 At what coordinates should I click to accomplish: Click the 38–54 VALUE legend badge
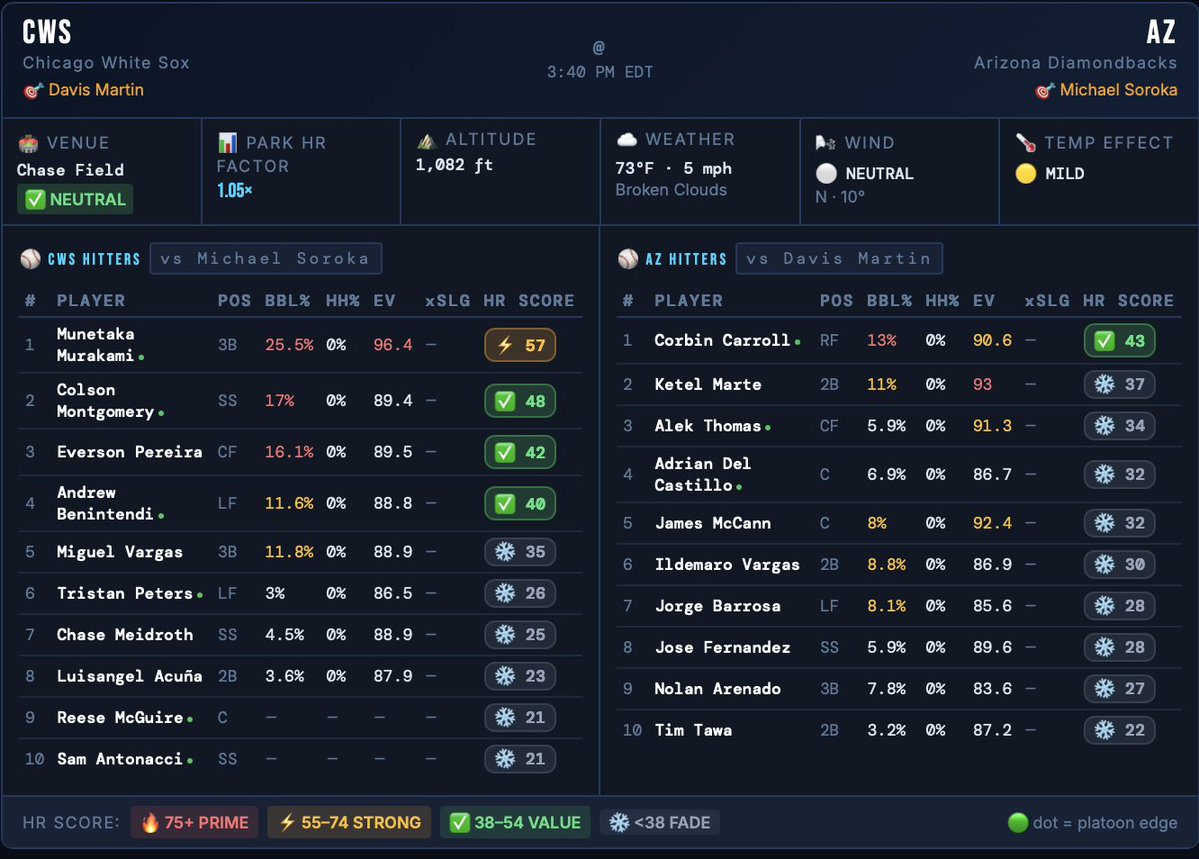point(515,822)
